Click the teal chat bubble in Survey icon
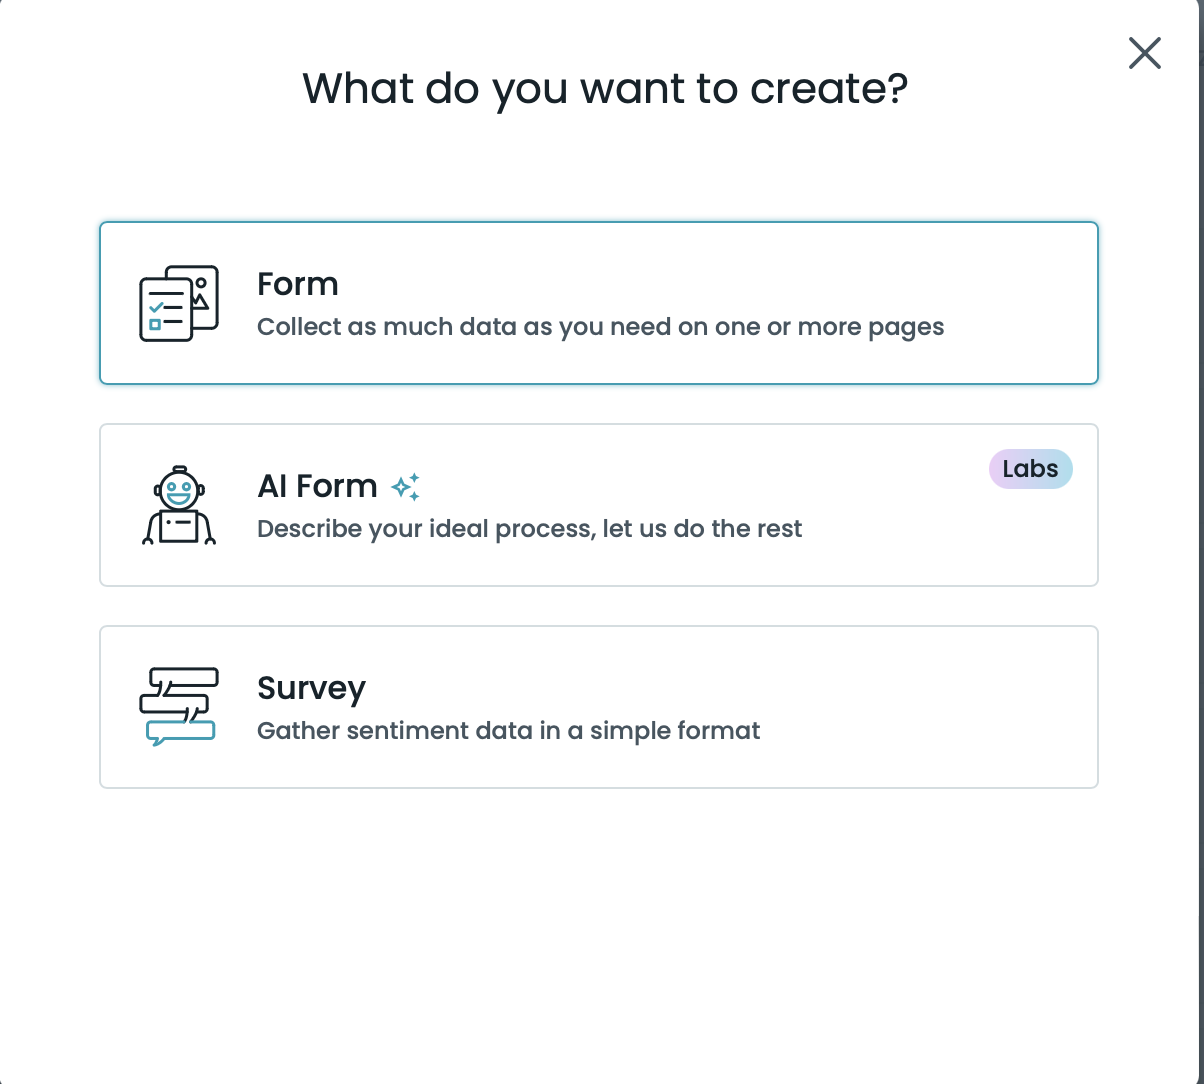Viewport: 1204px width, 1084px height. pos(180,732)
